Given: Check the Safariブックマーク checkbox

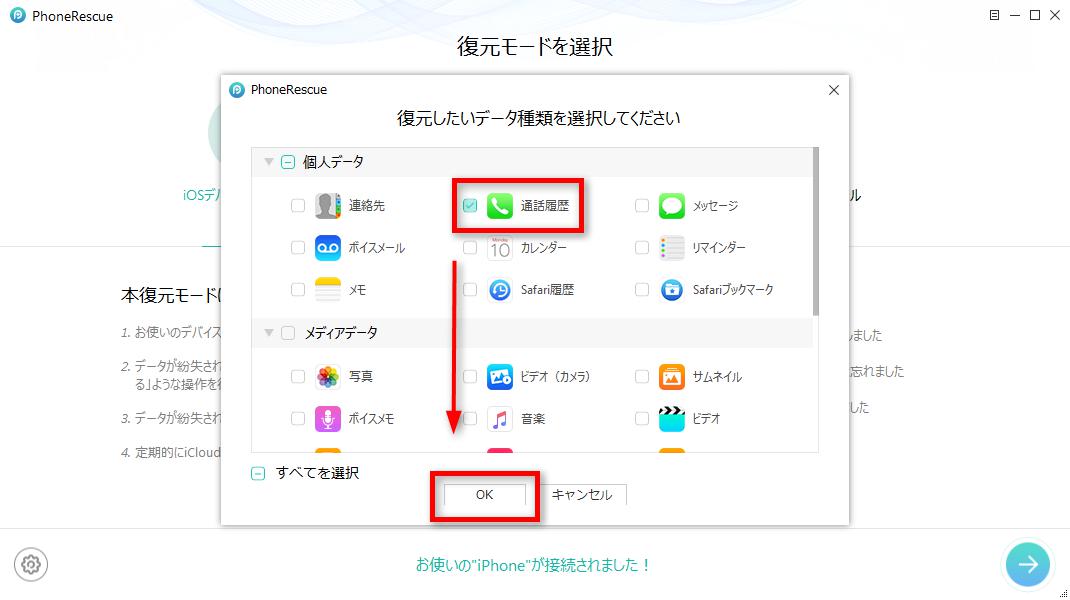Looking at the screenshot, I should 641,290.
